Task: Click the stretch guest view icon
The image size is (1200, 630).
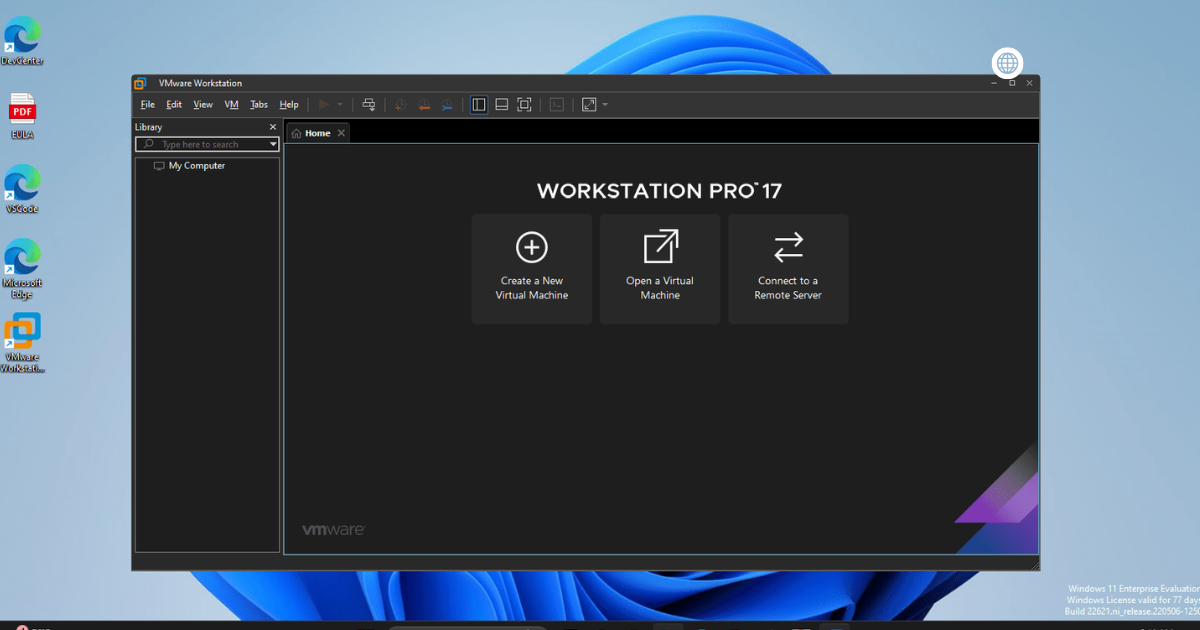Action: (589, 104)
